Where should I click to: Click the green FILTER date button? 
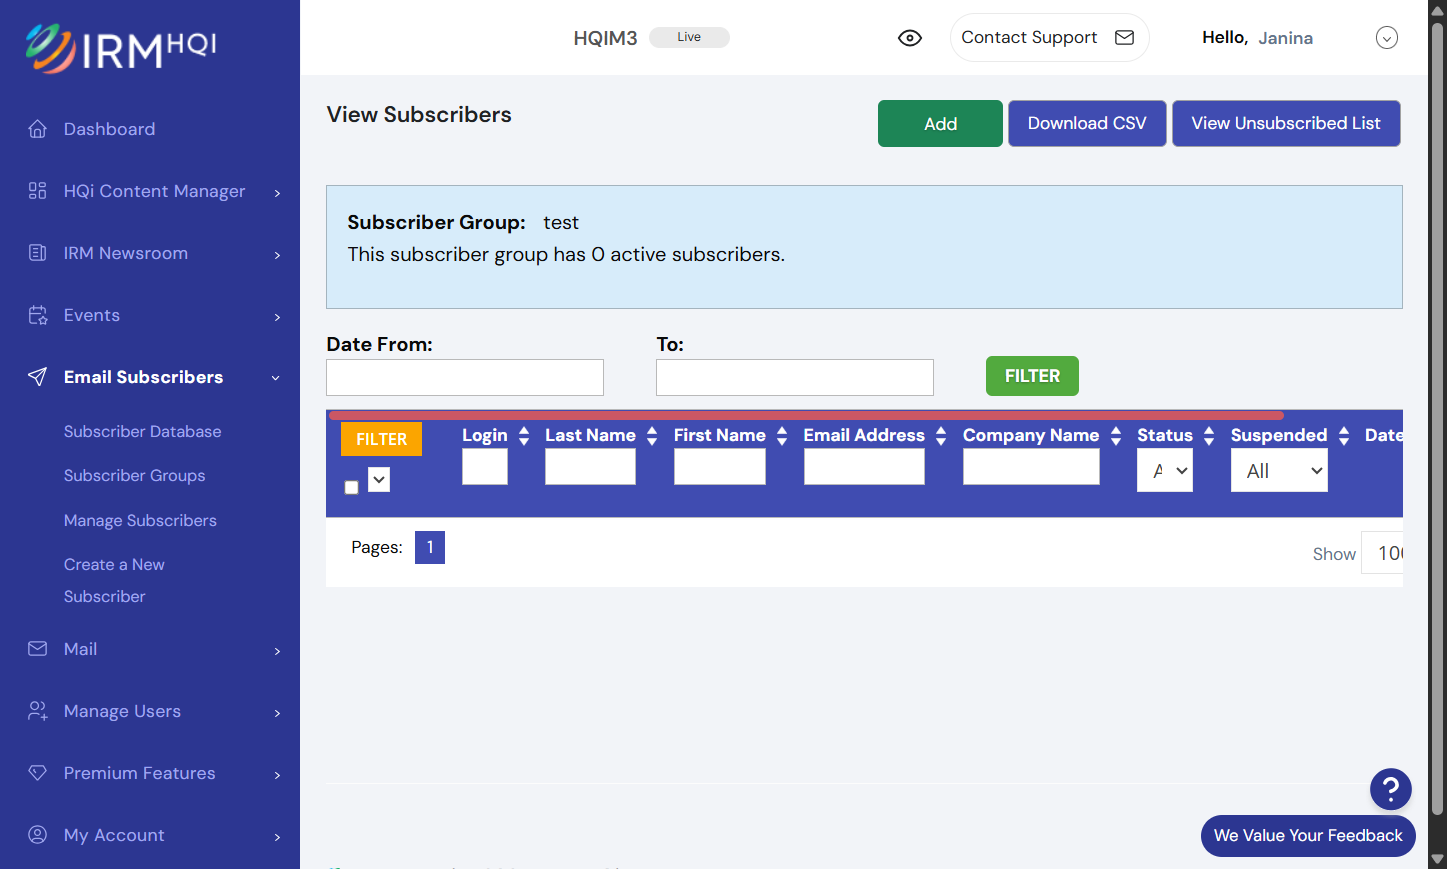point(1032,376)
